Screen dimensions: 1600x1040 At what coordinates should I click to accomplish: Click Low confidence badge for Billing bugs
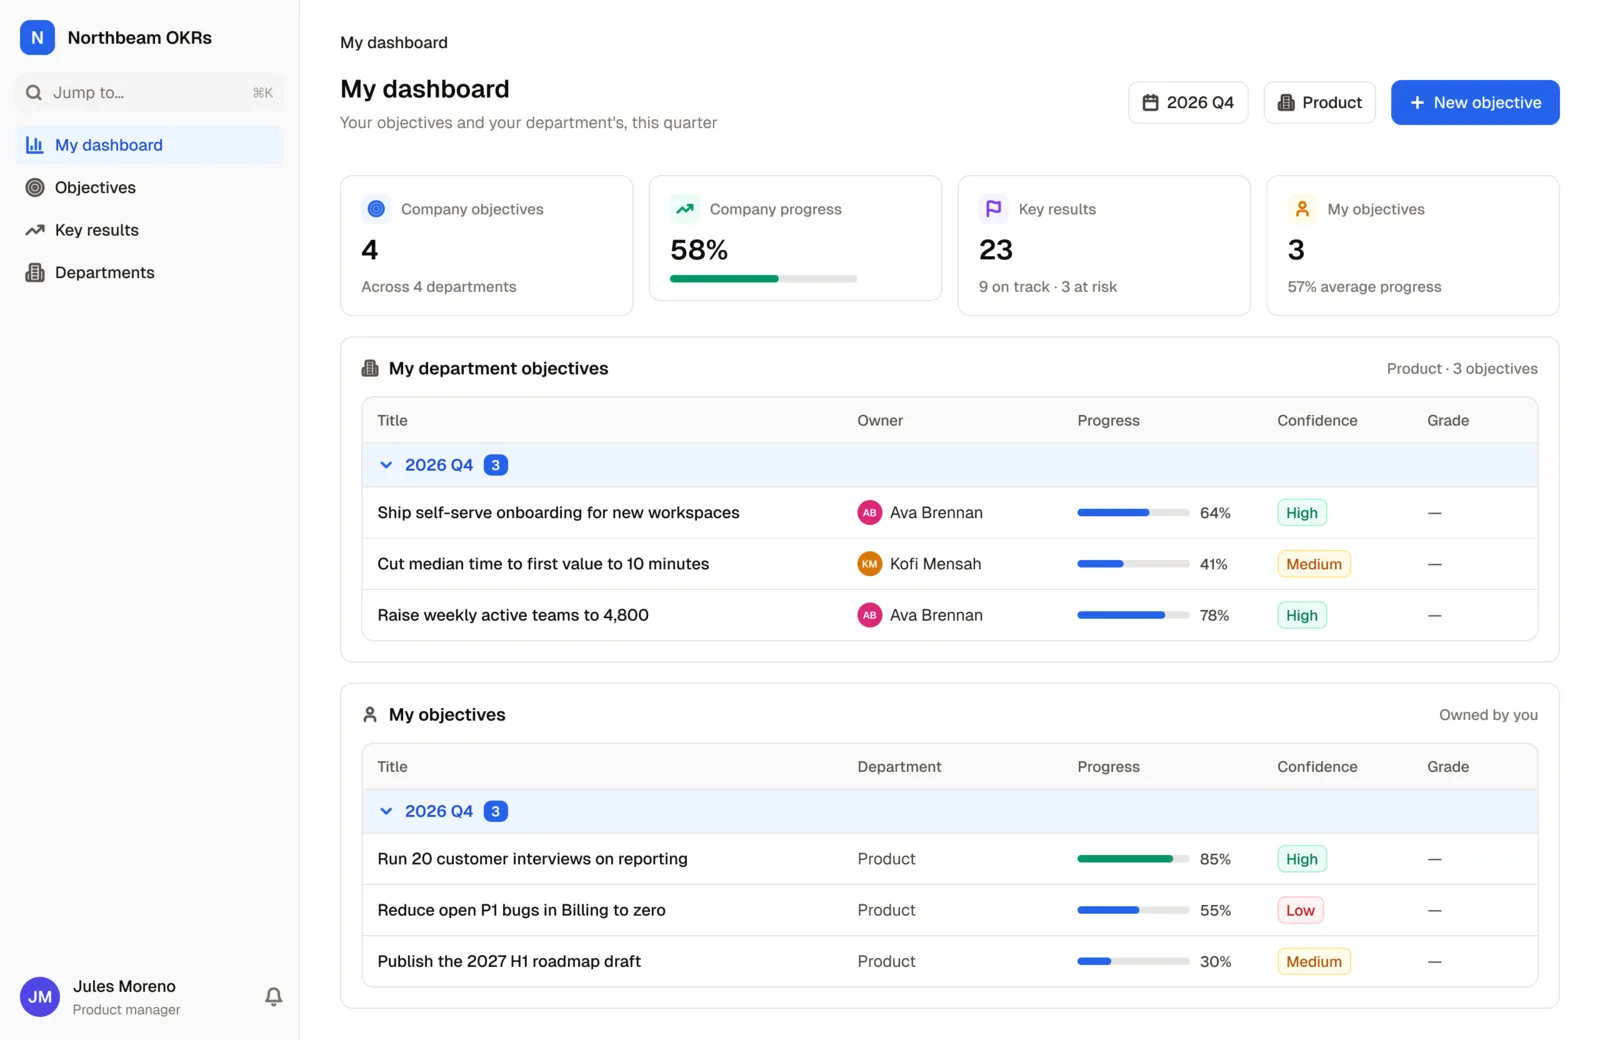tap(1300, 910)
